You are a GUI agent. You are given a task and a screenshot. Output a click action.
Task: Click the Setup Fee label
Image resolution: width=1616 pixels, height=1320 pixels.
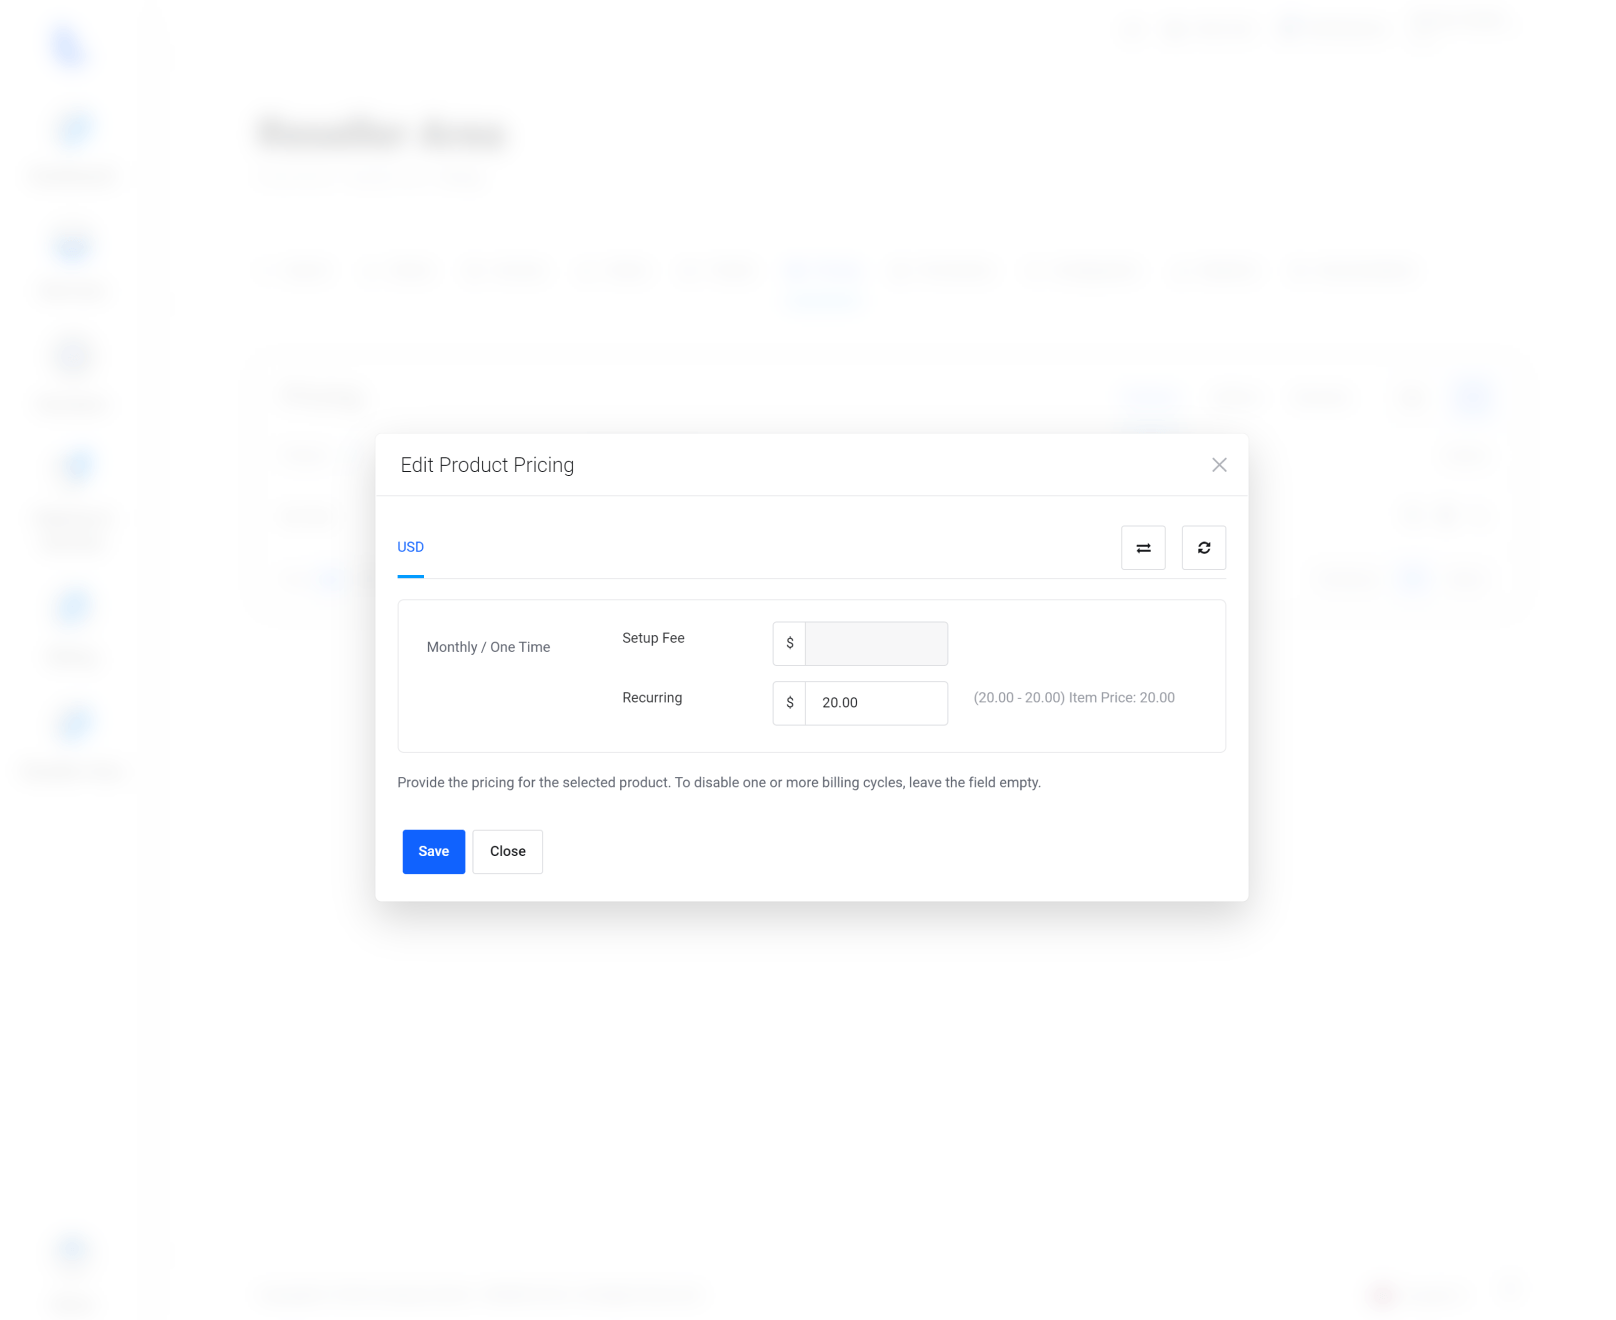pos(653,638)
